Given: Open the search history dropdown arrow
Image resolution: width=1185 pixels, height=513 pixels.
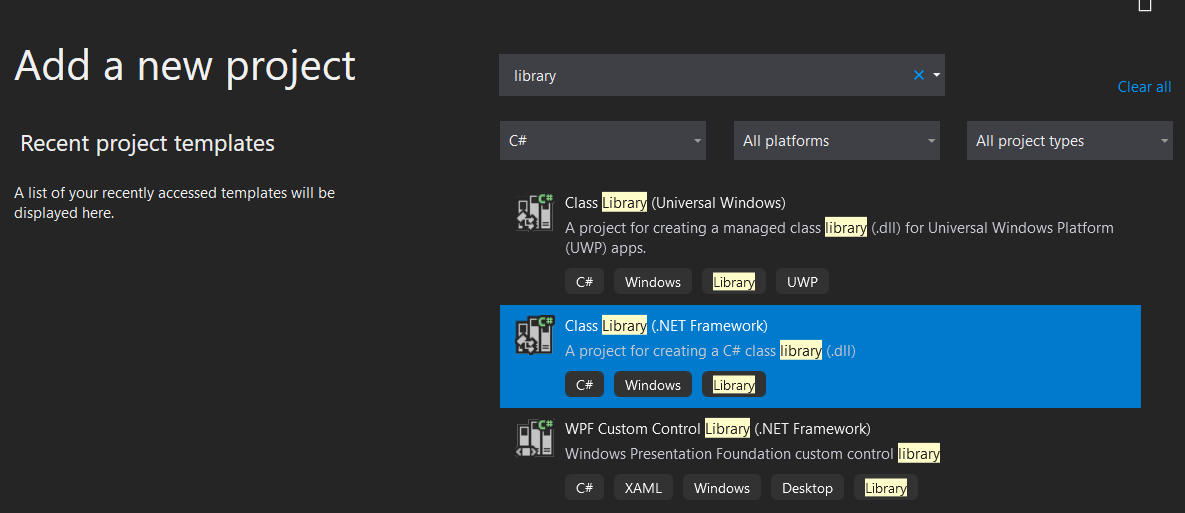Looking at the screenshot, I should pos(936,75).
